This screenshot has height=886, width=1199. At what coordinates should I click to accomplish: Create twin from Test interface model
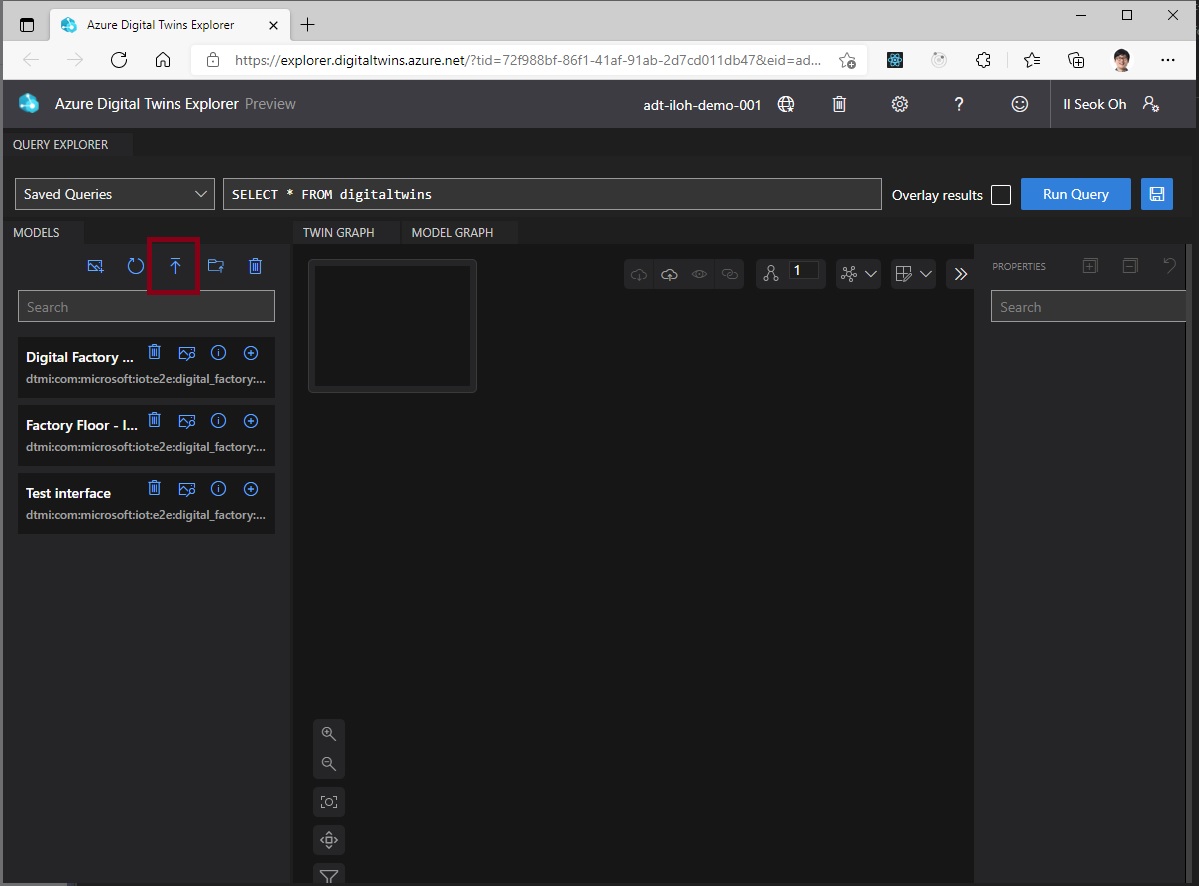[251, 488]
